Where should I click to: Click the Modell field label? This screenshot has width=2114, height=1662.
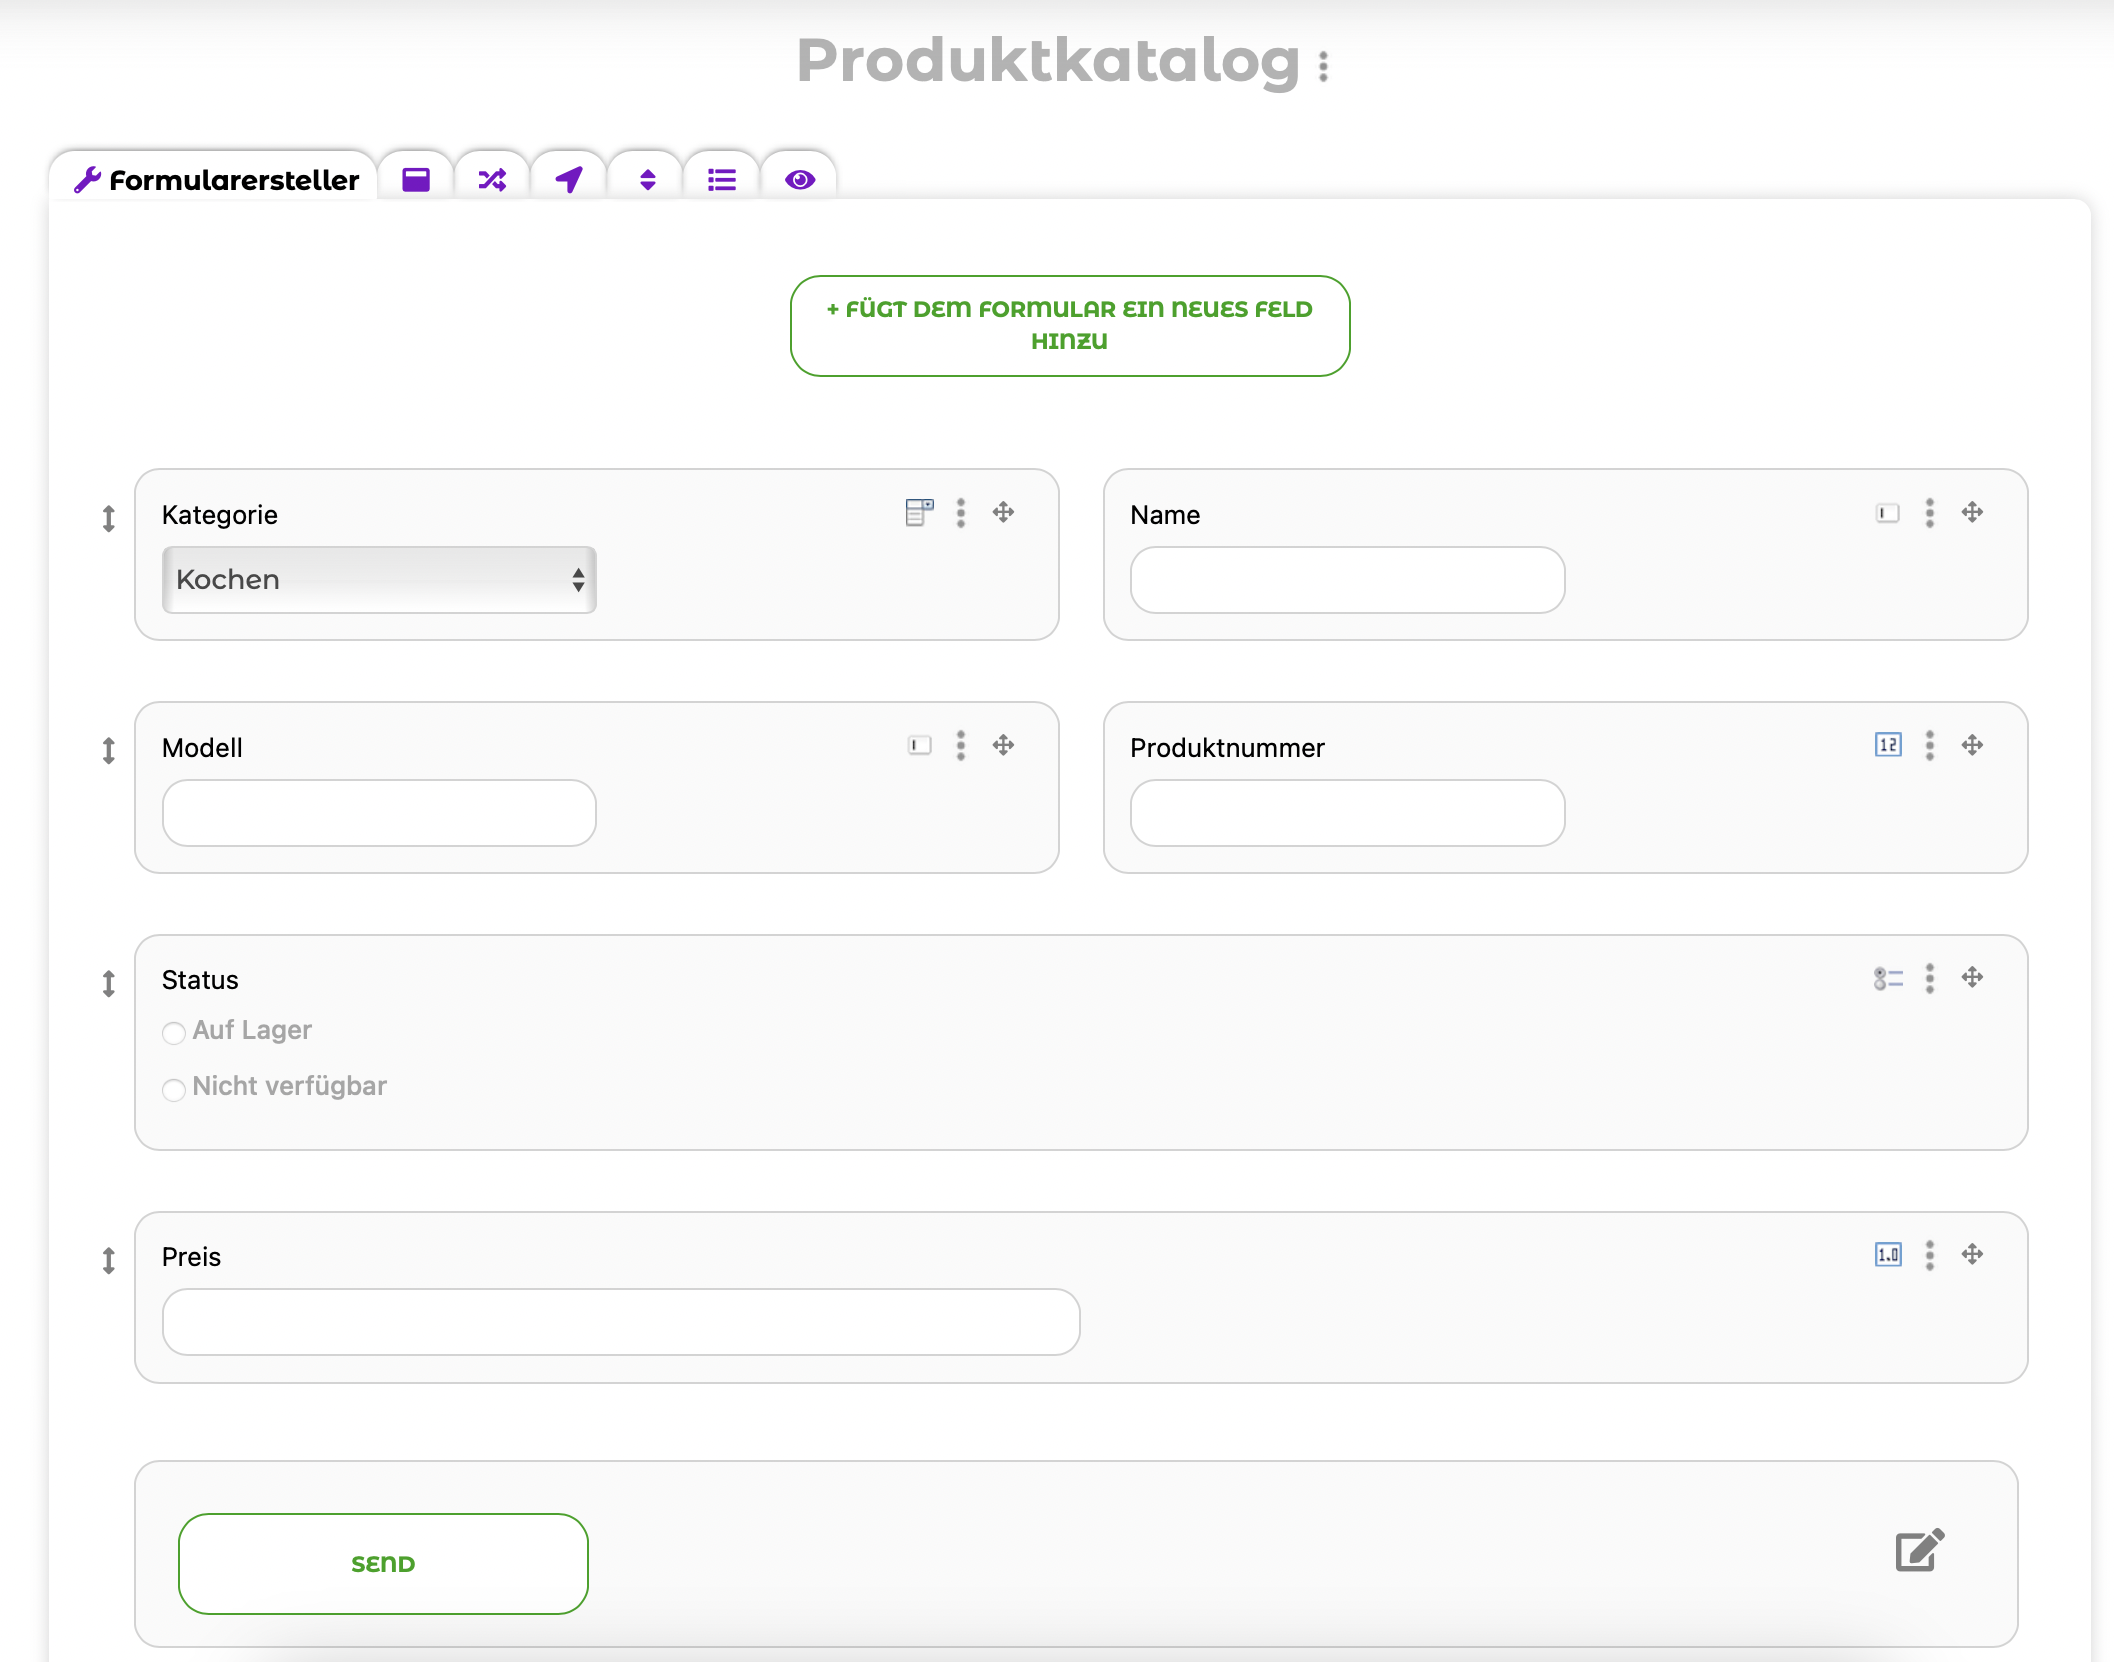click(x=202, y=748)
